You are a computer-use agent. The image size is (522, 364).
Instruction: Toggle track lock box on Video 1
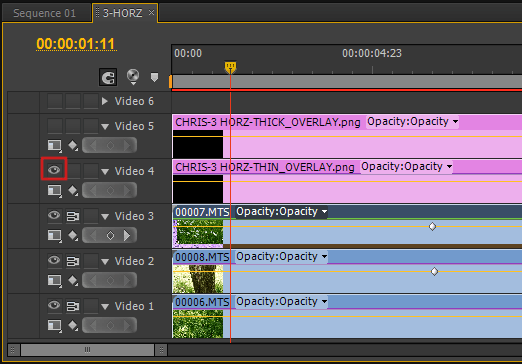coord(91,306)
